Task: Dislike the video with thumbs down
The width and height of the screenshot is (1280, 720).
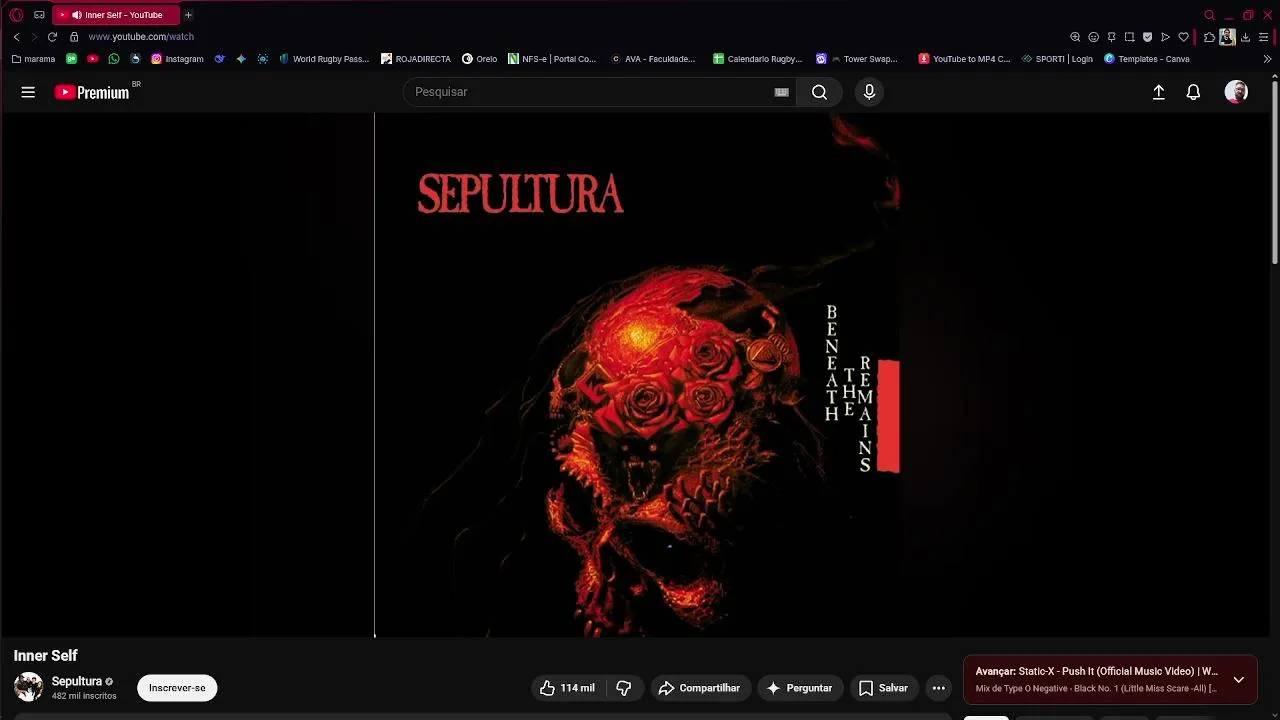Action: 624,688
